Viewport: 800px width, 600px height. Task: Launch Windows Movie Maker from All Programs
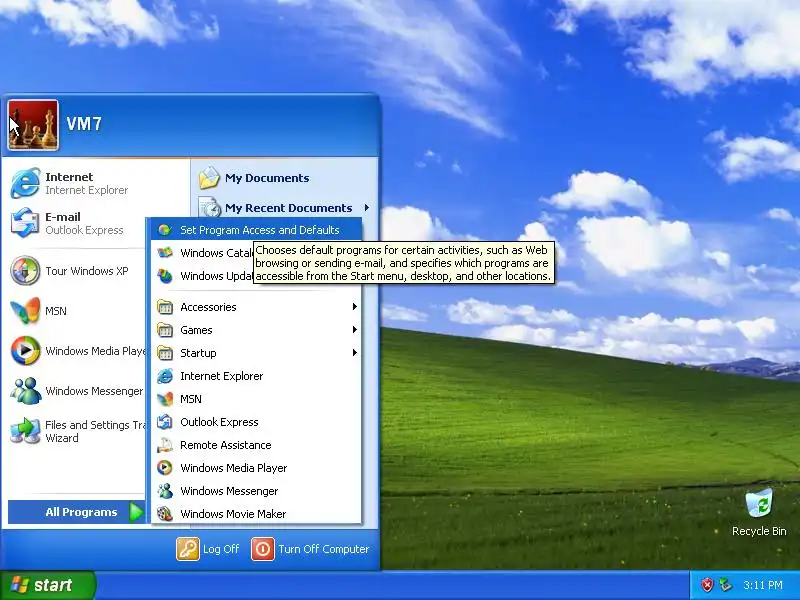[257, 514]
